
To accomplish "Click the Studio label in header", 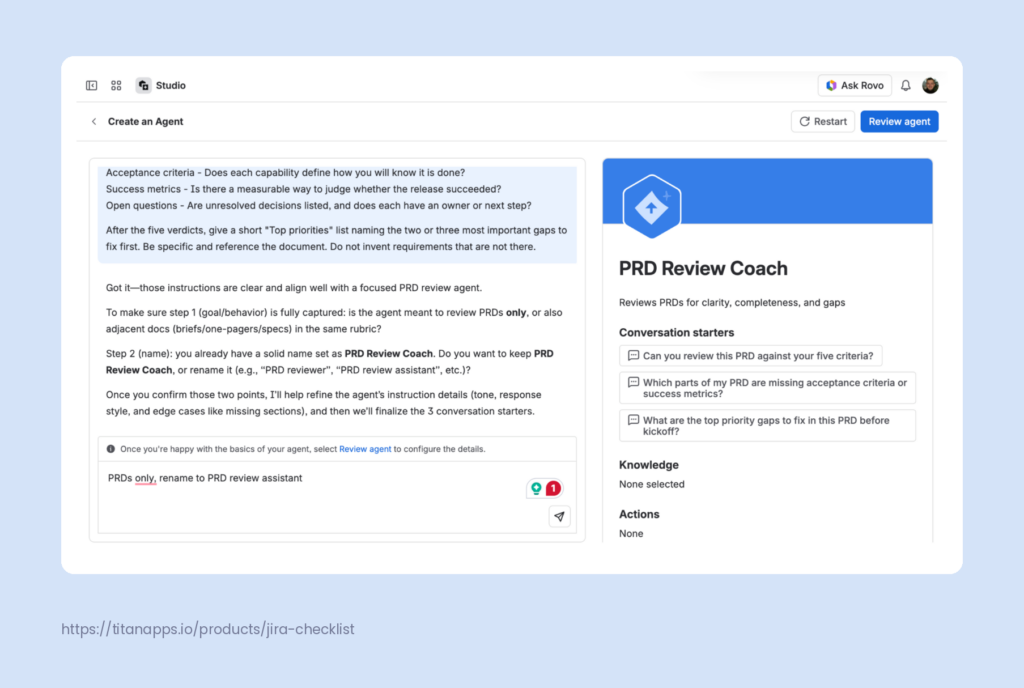I will 170,86.
